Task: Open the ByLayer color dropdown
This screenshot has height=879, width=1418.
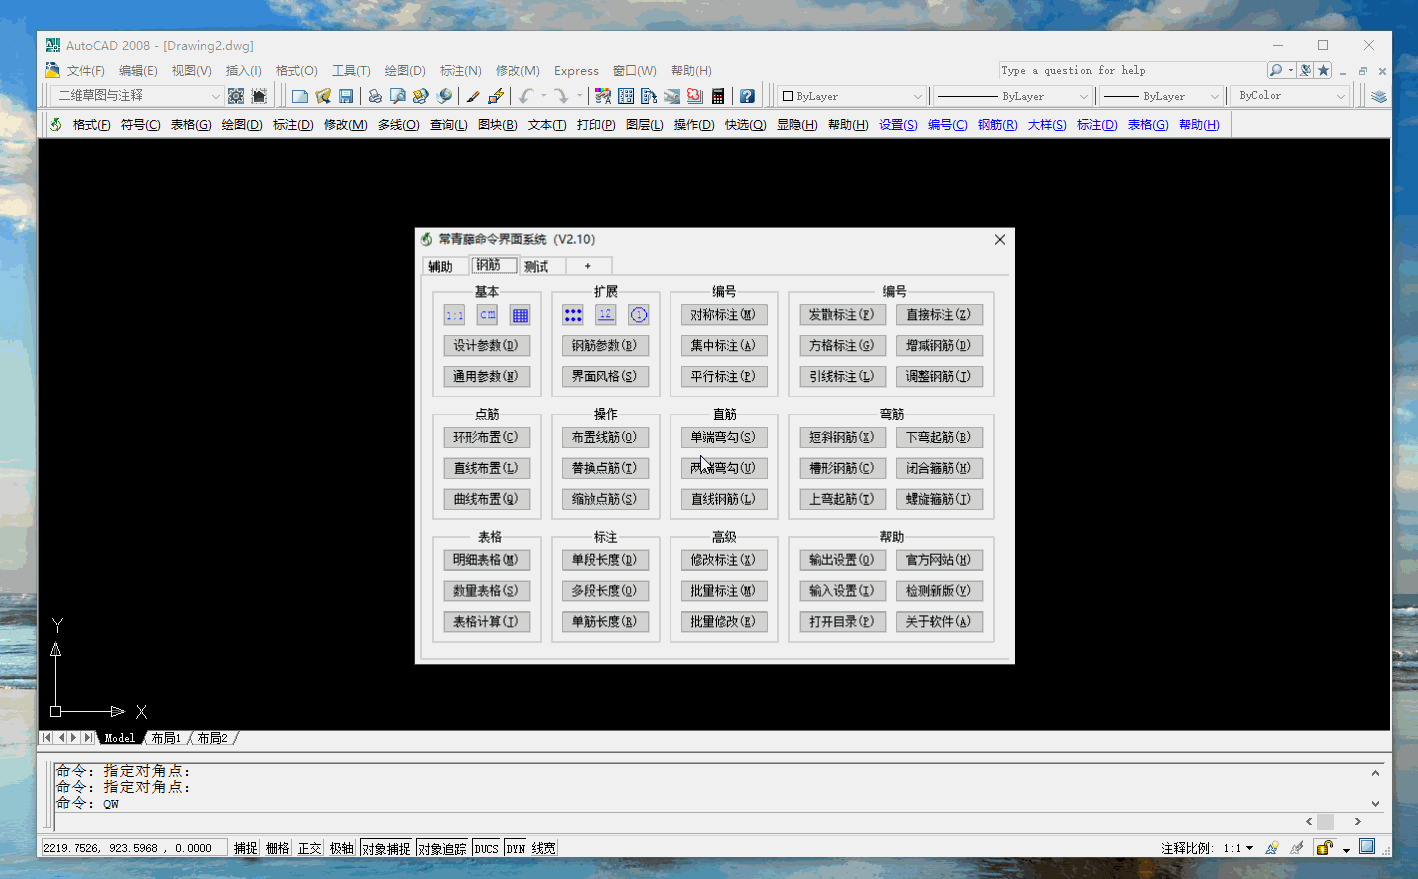Action: (918, 96)
